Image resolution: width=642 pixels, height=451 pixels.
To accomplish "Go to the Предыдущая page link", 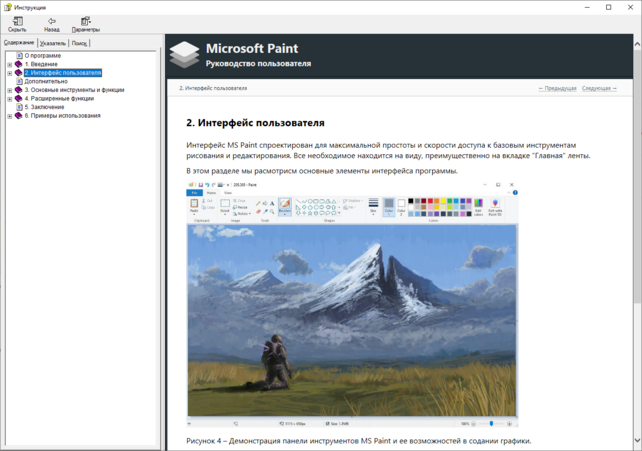I will click(557, 88).
